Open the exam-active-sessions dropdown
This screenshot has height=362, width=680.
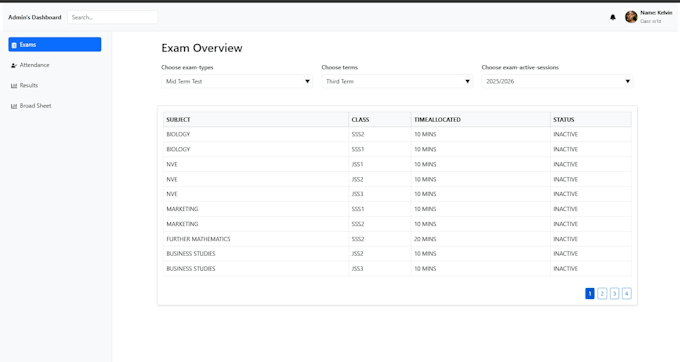tap(557, 81)
